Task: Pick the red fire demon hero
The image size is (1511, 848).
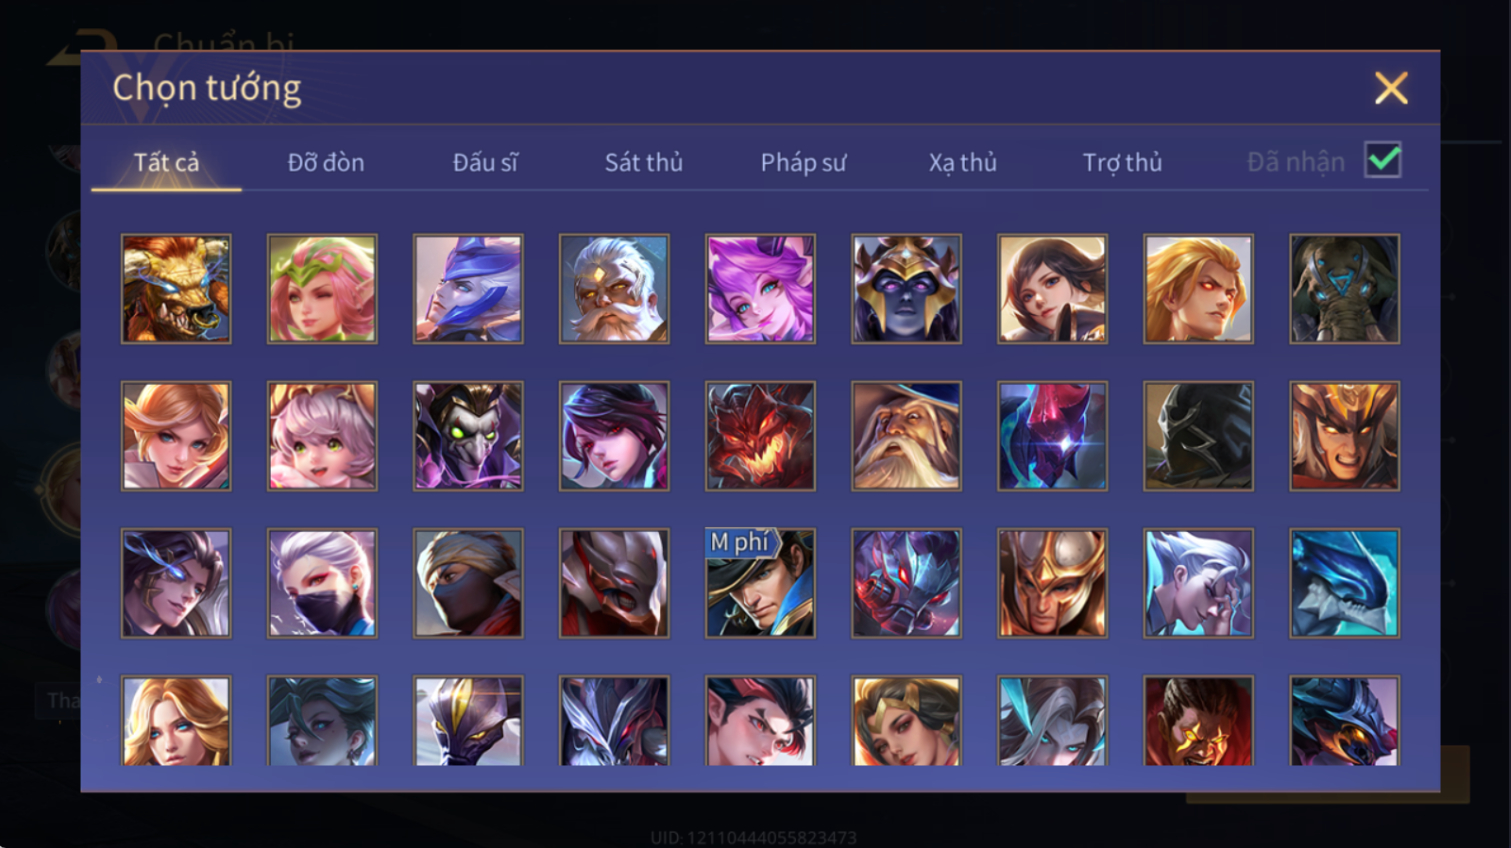Action: [760, 436]
